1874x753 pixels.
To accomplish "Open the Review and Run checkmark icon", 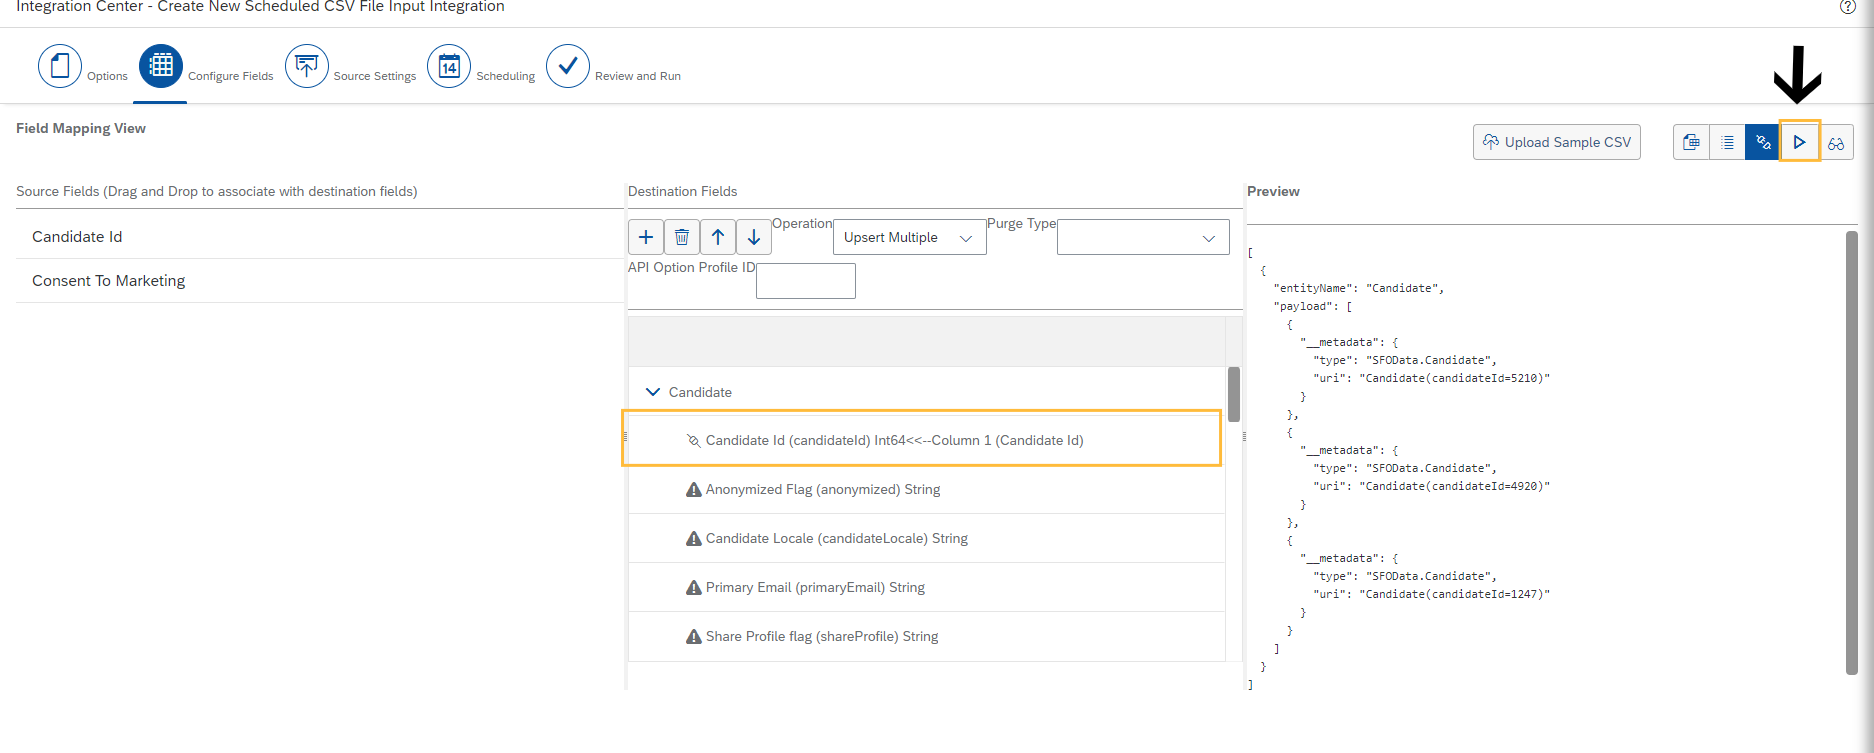I will coord(568,66).
